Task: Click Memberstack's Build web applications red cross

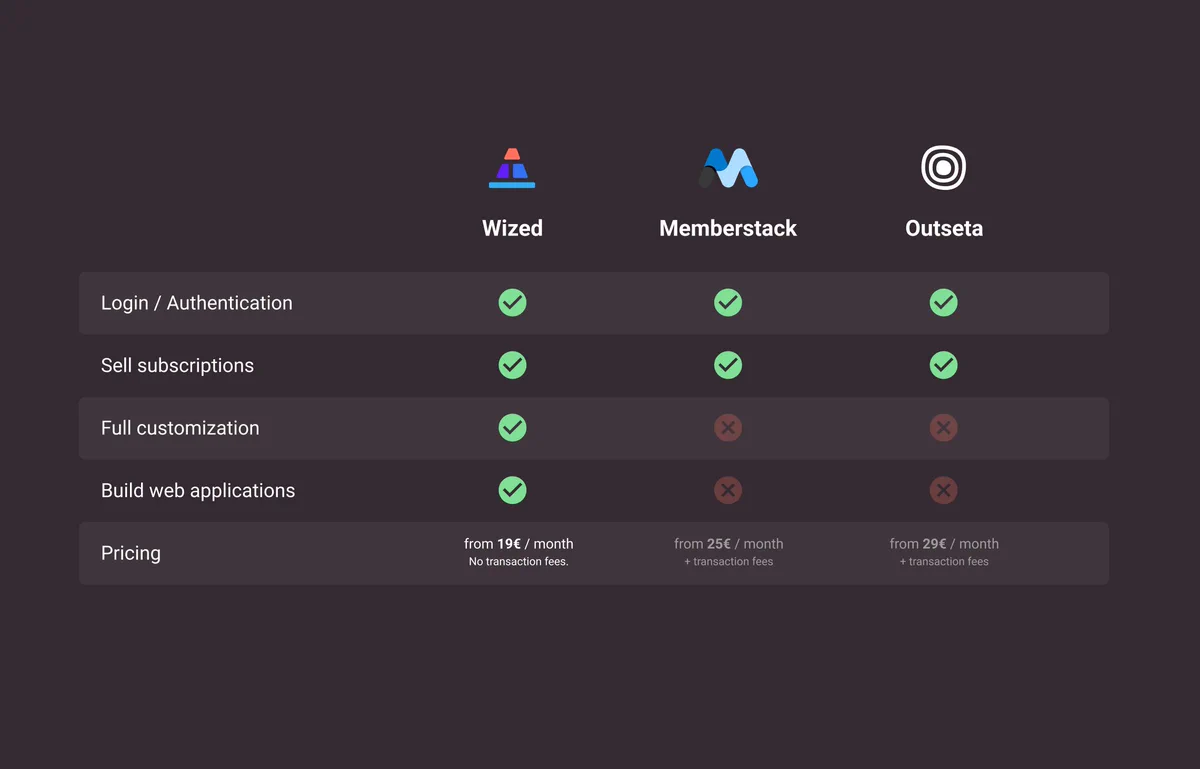Action: coord(728,490)
